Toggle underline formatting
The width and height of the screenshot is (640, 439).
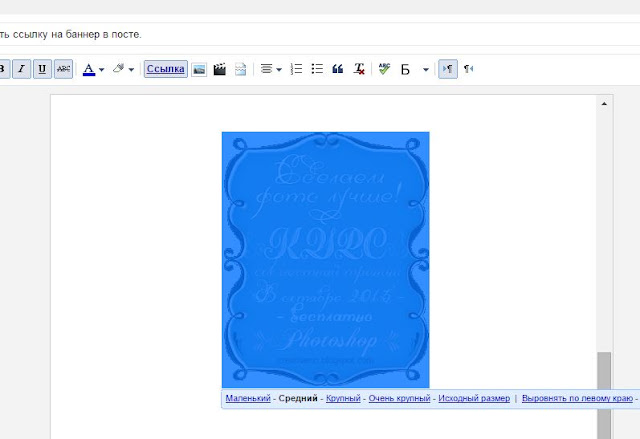[42, 69]
